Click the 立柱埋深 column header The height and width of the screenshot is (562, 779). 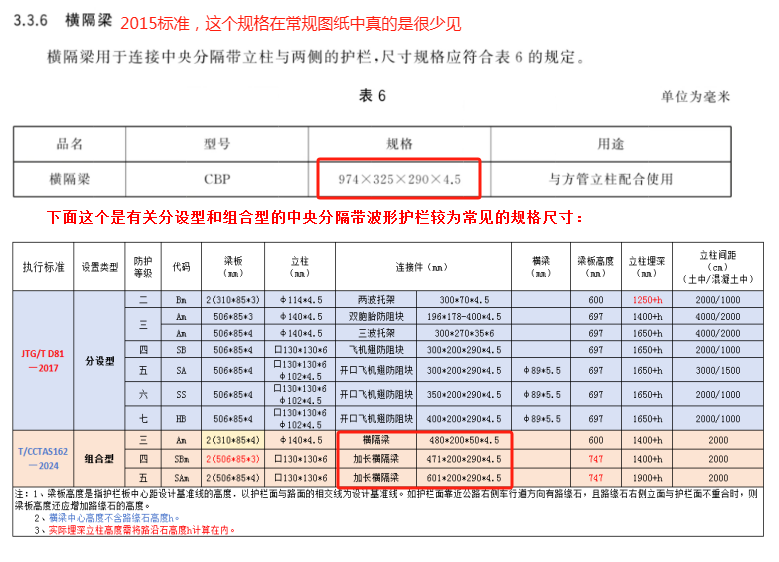(x=645, y=267)
